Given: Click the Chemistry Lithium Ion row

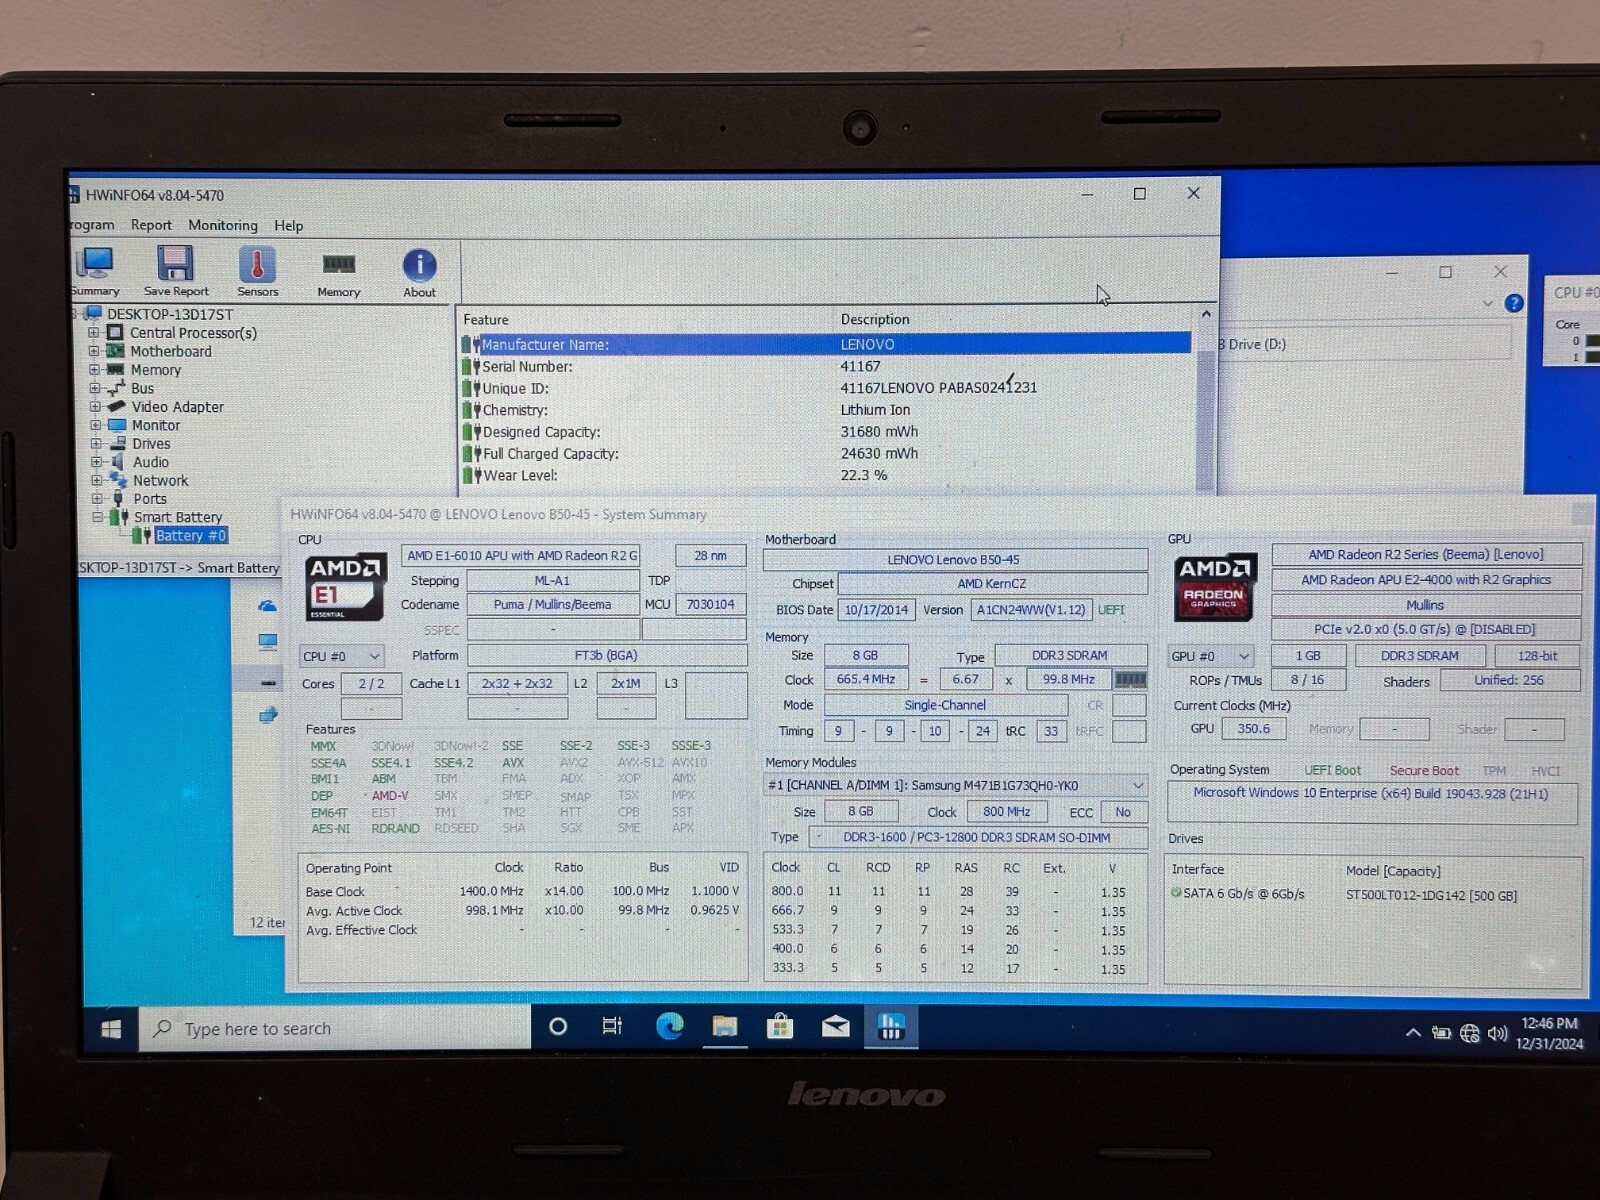Looking at the screenshot, I should [x=826, y=410].
